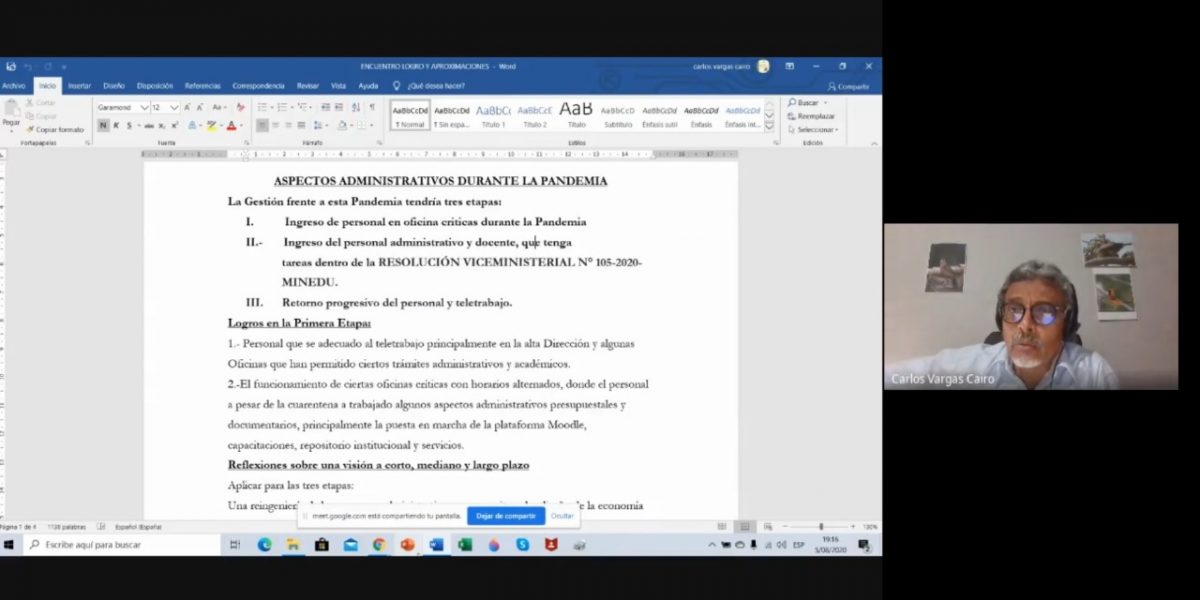Open PowerPoint from the taskbar

(x=407, y=545)
